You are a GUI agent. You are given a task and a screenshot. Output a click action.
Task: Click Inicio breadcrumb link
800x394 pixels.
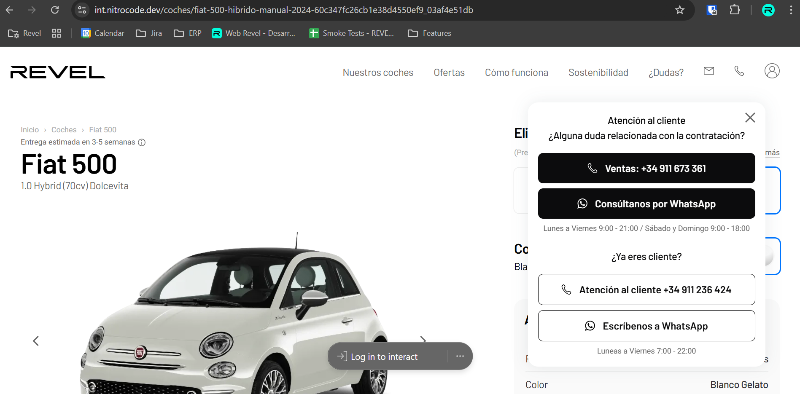pyautogui.click(x=30, y=130)
